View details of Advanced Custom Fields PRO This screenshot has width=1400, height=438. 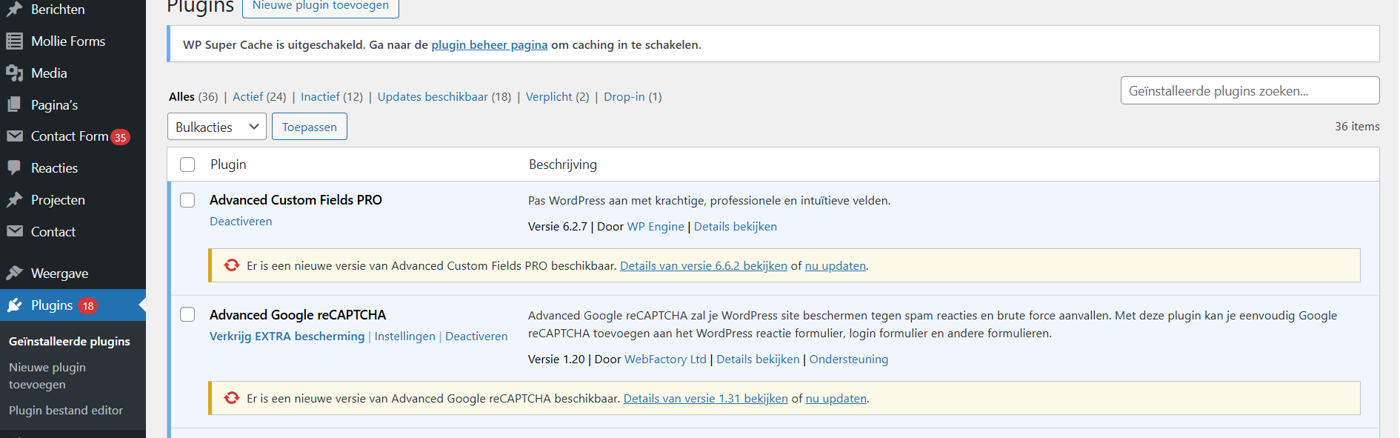(735, 227)
